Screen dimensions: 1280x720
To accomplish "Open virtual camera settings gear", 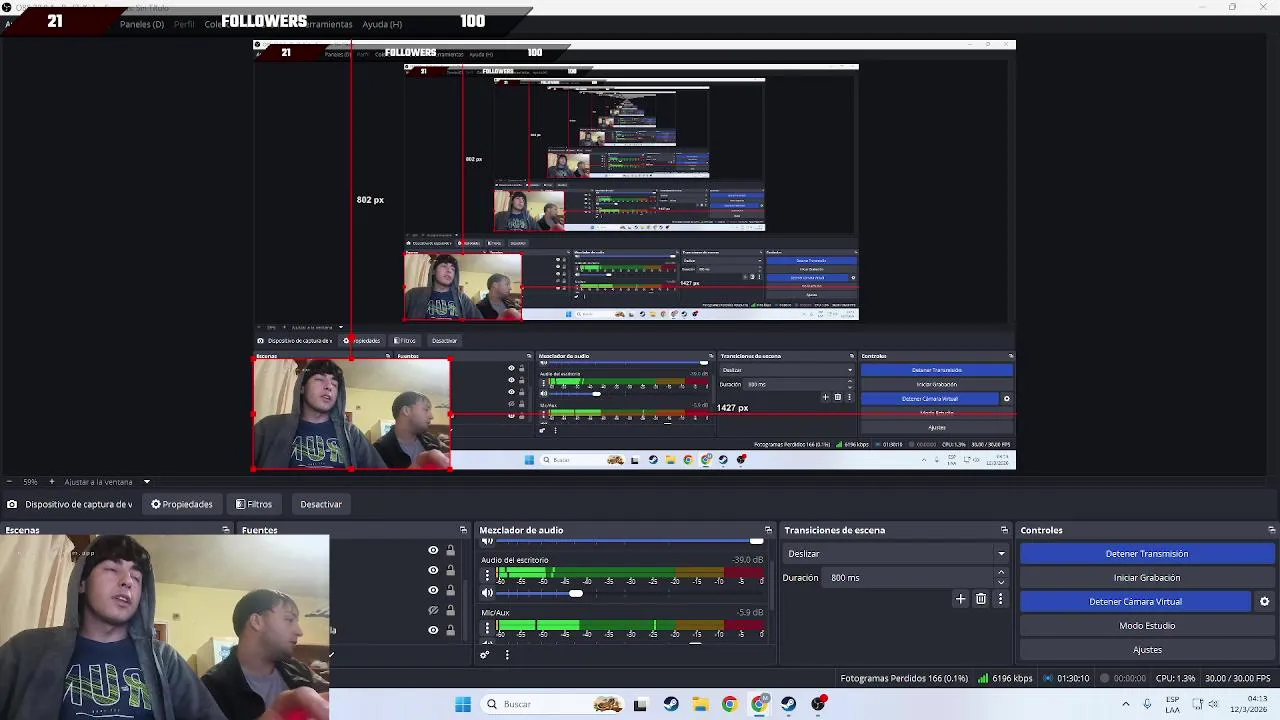I will 1264,601.
